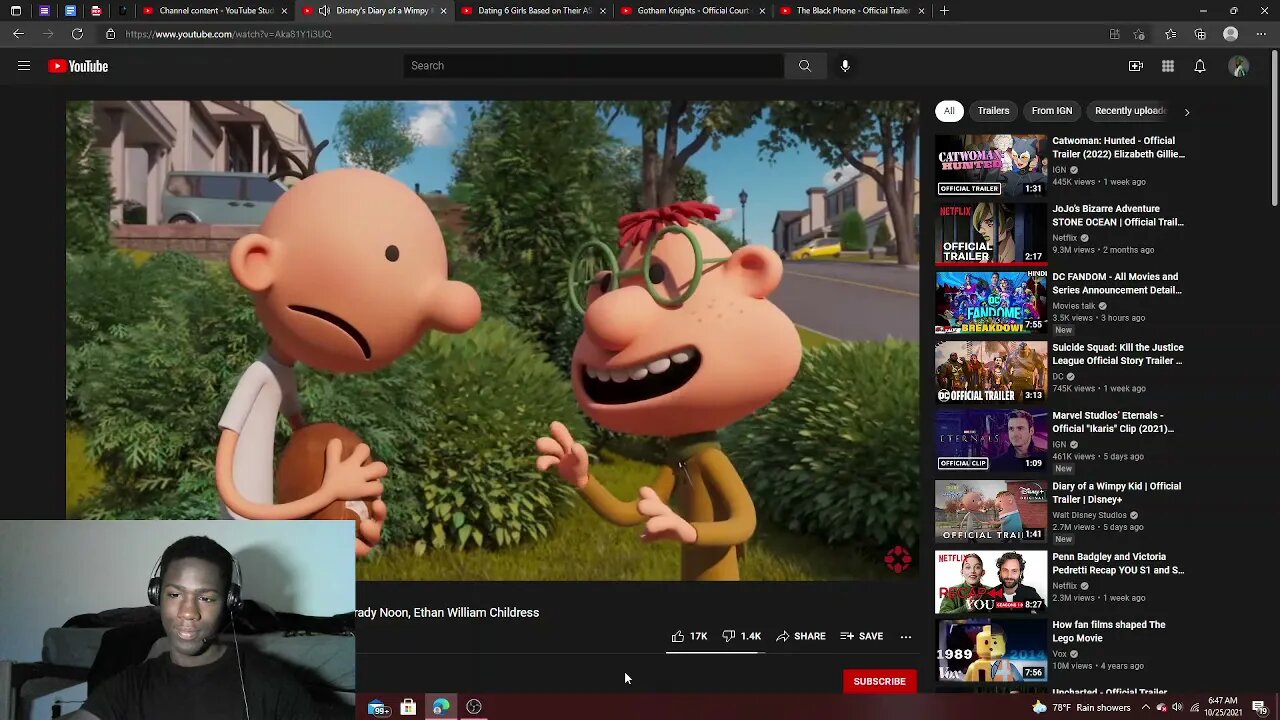Click the weather Rain showers taskbar widget

point(1084,708)
